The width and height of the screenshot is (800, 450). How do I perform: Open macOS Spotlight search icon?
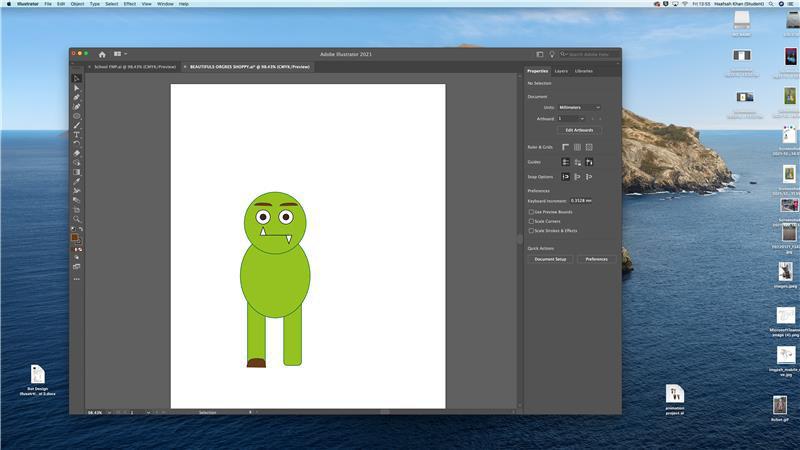(x=771, y=4)
